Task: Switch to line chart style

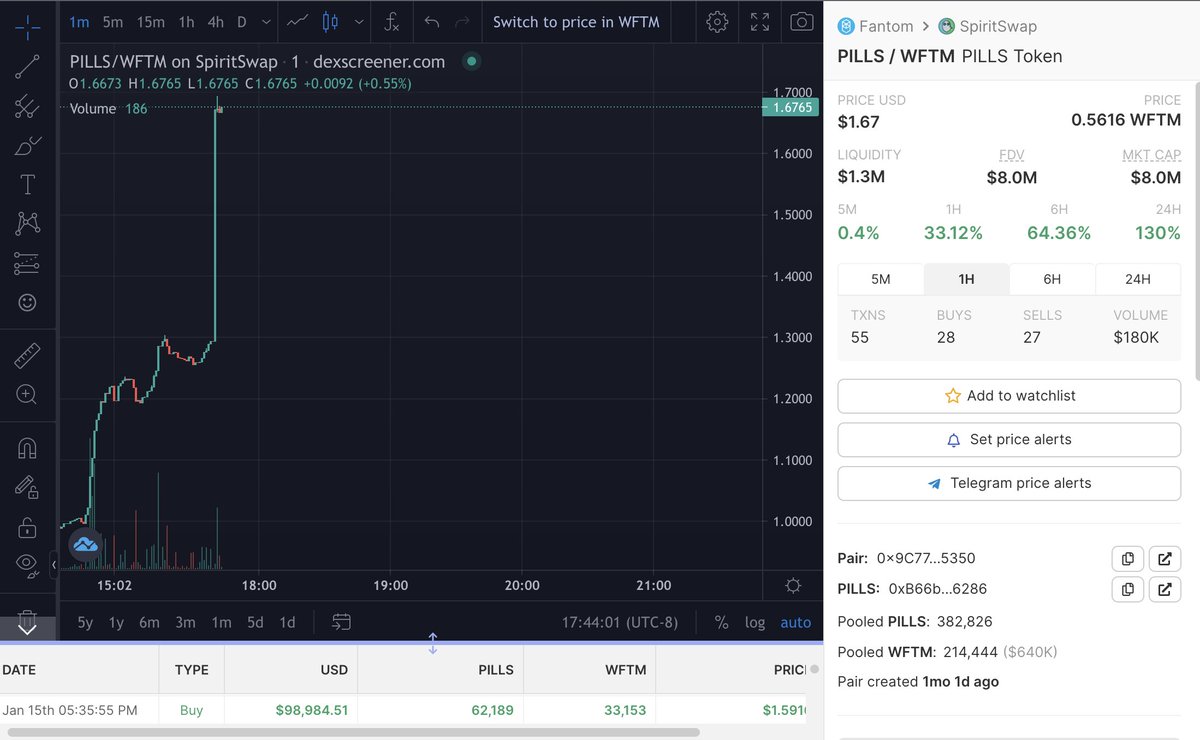Action: 297,21
